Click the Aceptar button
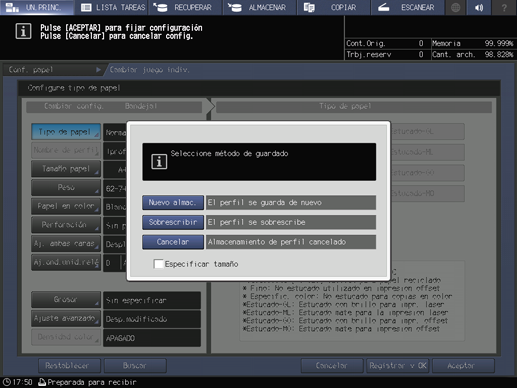517x388 pixels. pyautogui.click(x=463, y=366)
